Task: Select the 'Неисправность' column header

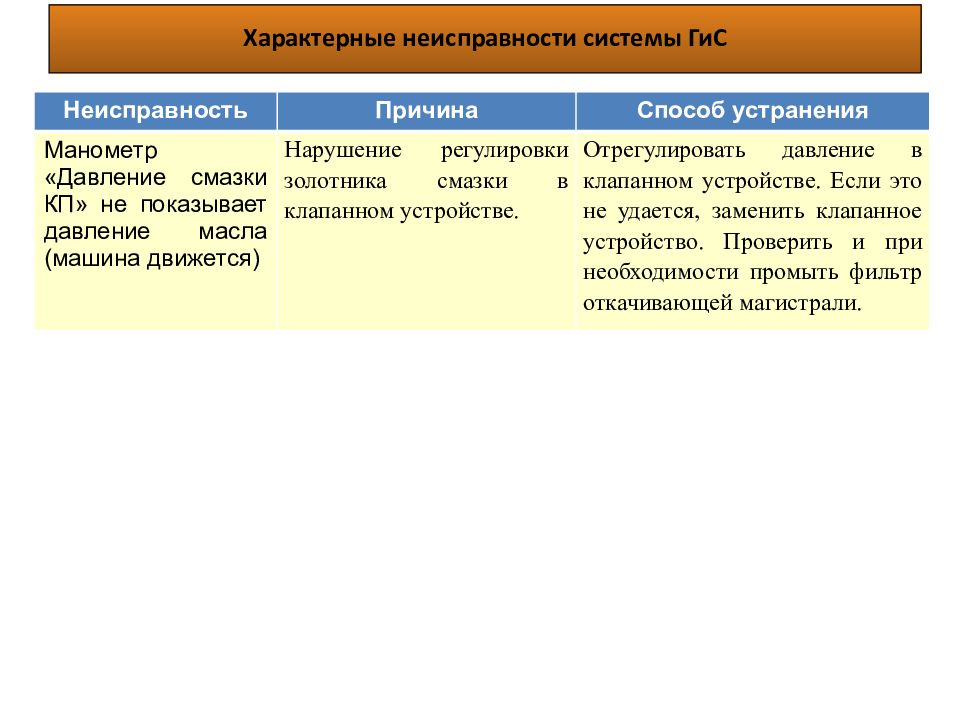Action: click(156, 111)
